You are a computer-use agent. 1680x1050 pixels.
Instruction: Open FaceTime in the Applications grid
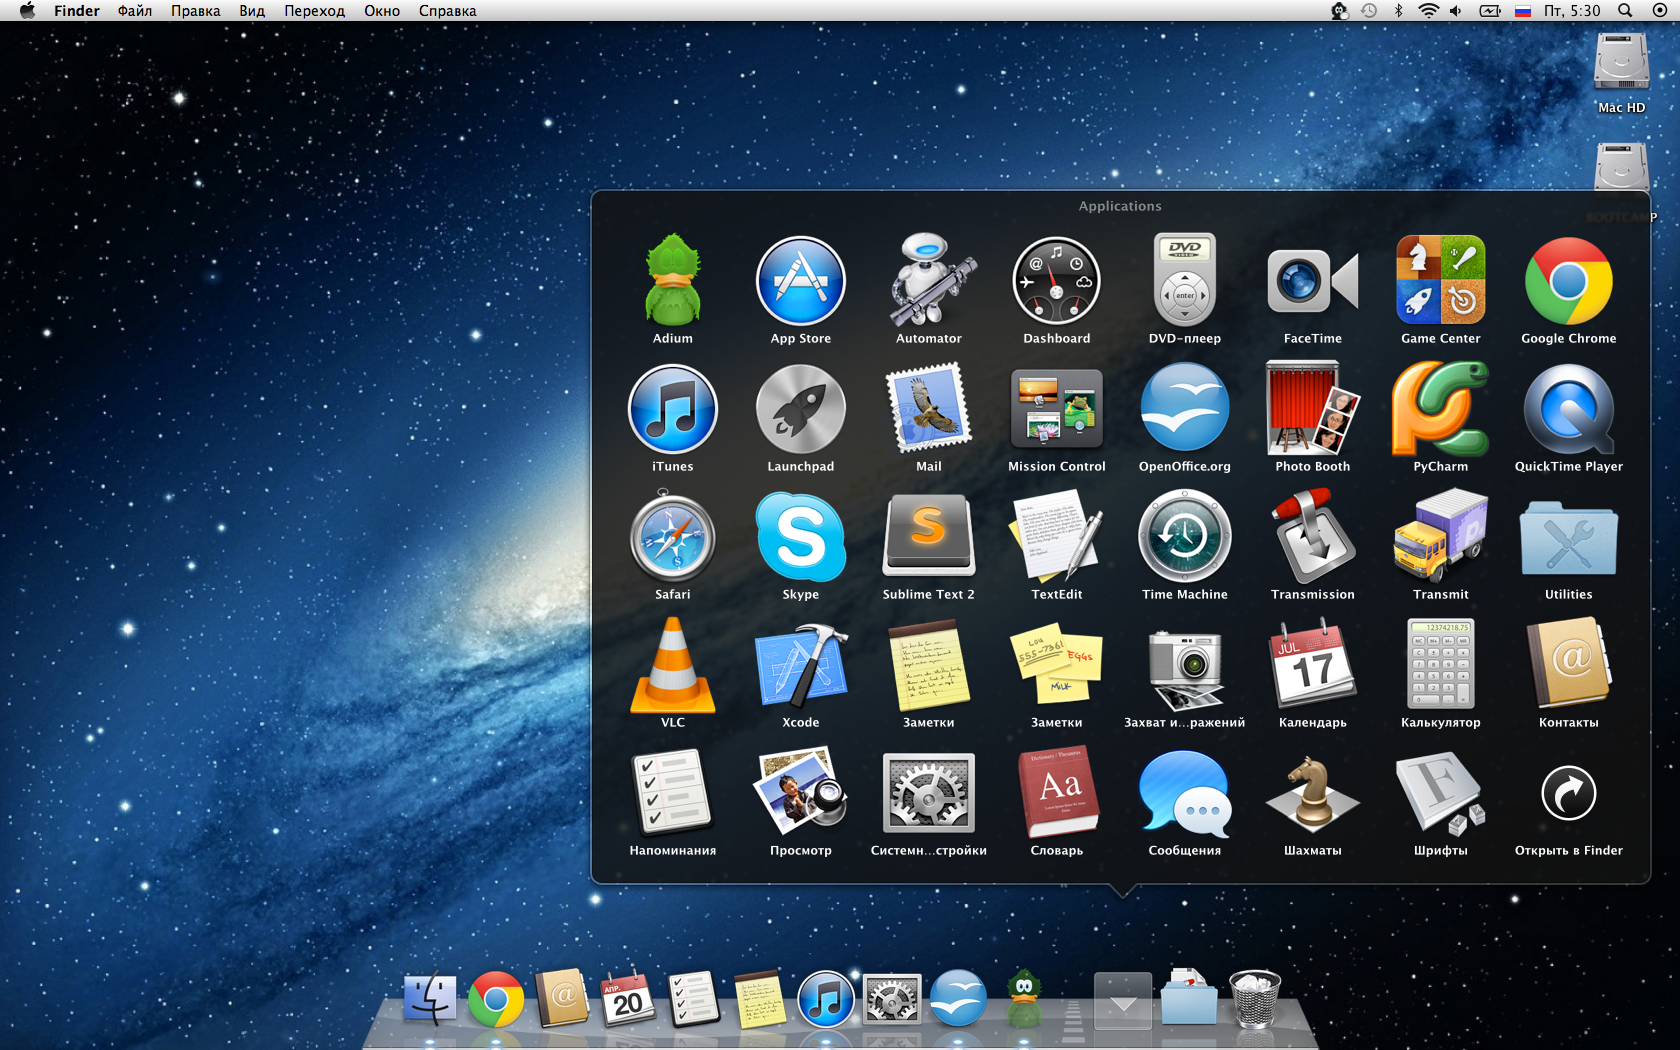click(x=1313, y=281)
